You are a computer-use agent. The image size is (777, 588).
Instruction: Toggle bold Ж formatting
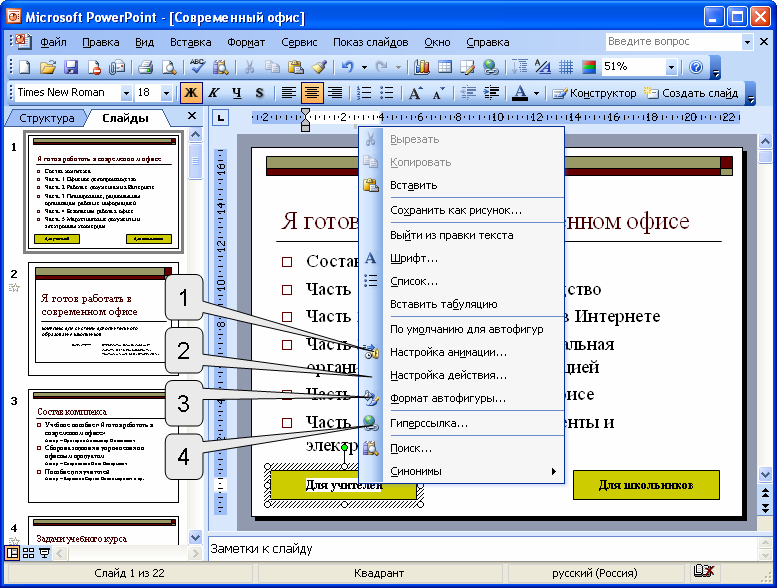click(x=191, y=93)
